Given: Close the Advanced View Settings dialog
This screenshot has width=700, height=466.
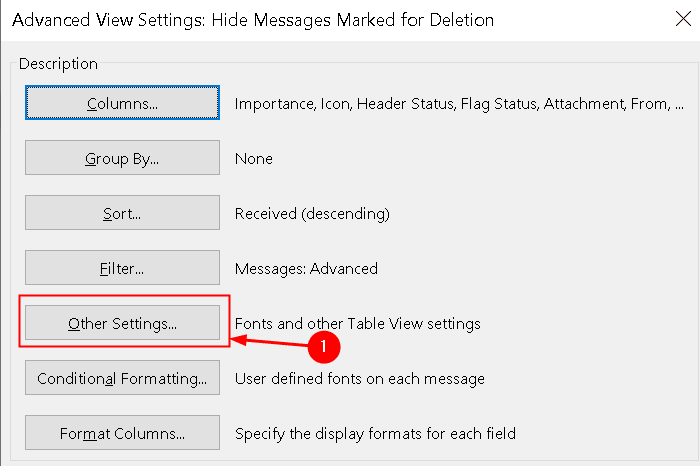Looking at the screenshot, I should (x=683, y=19).
